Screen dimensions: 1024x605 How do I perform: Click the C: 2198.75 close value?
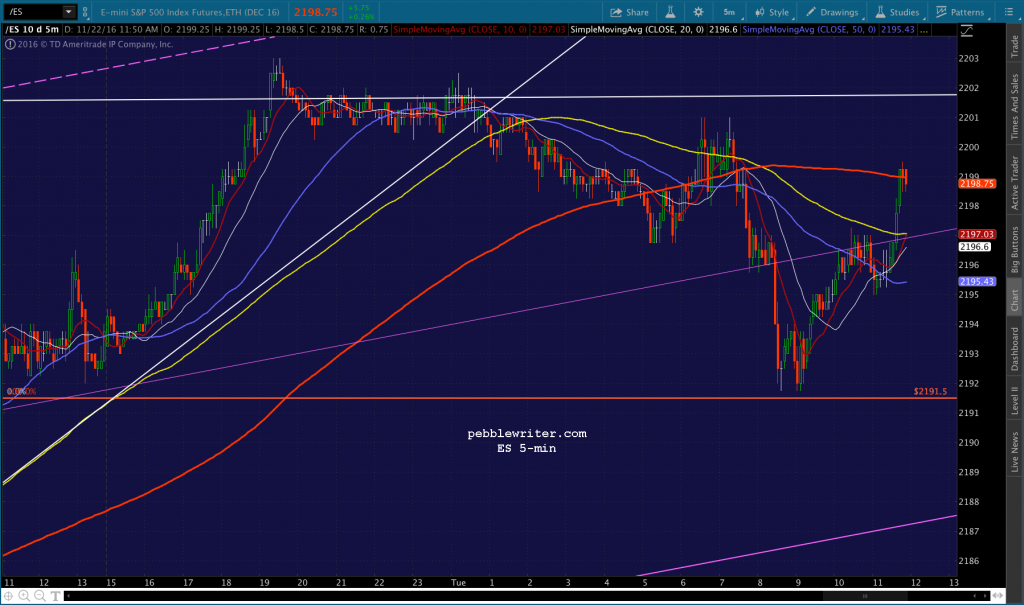click(331, 29)
